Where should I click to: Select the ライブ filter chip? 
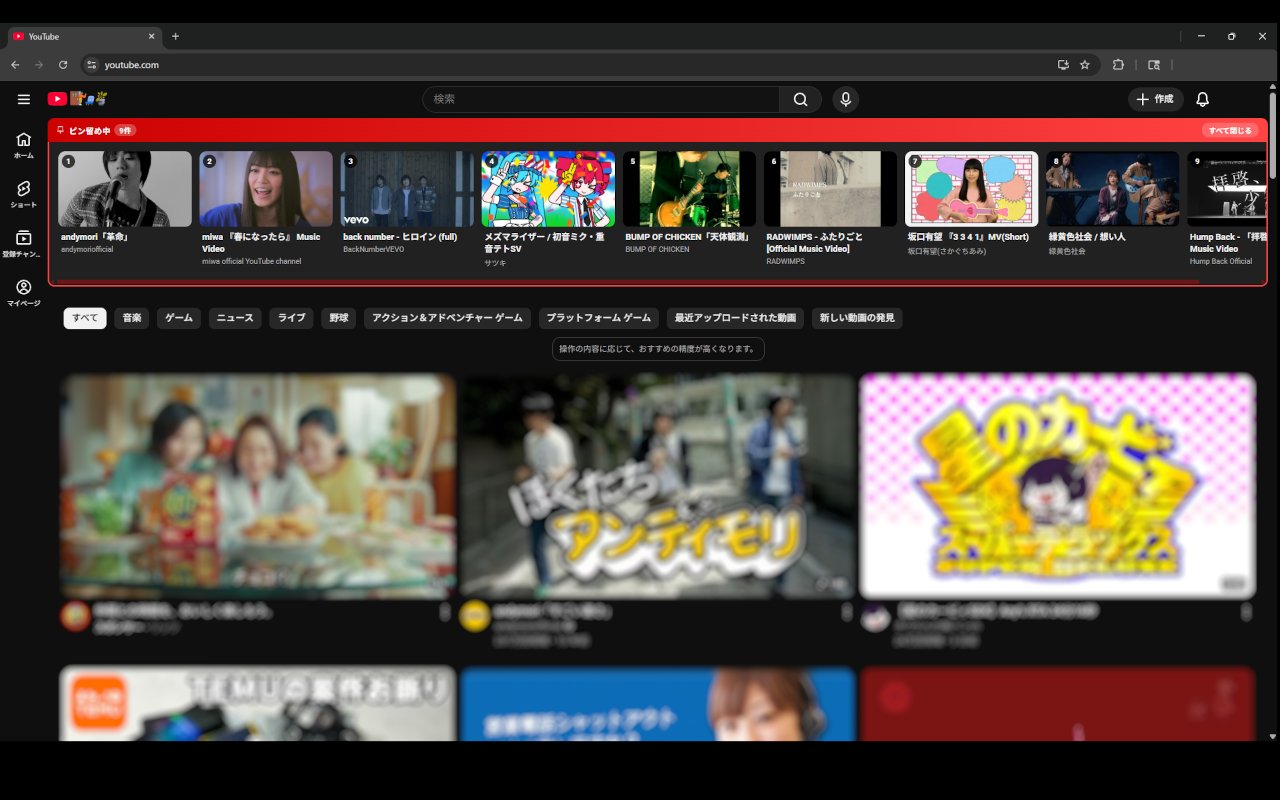pyautogui.click(x=292, y=318)
